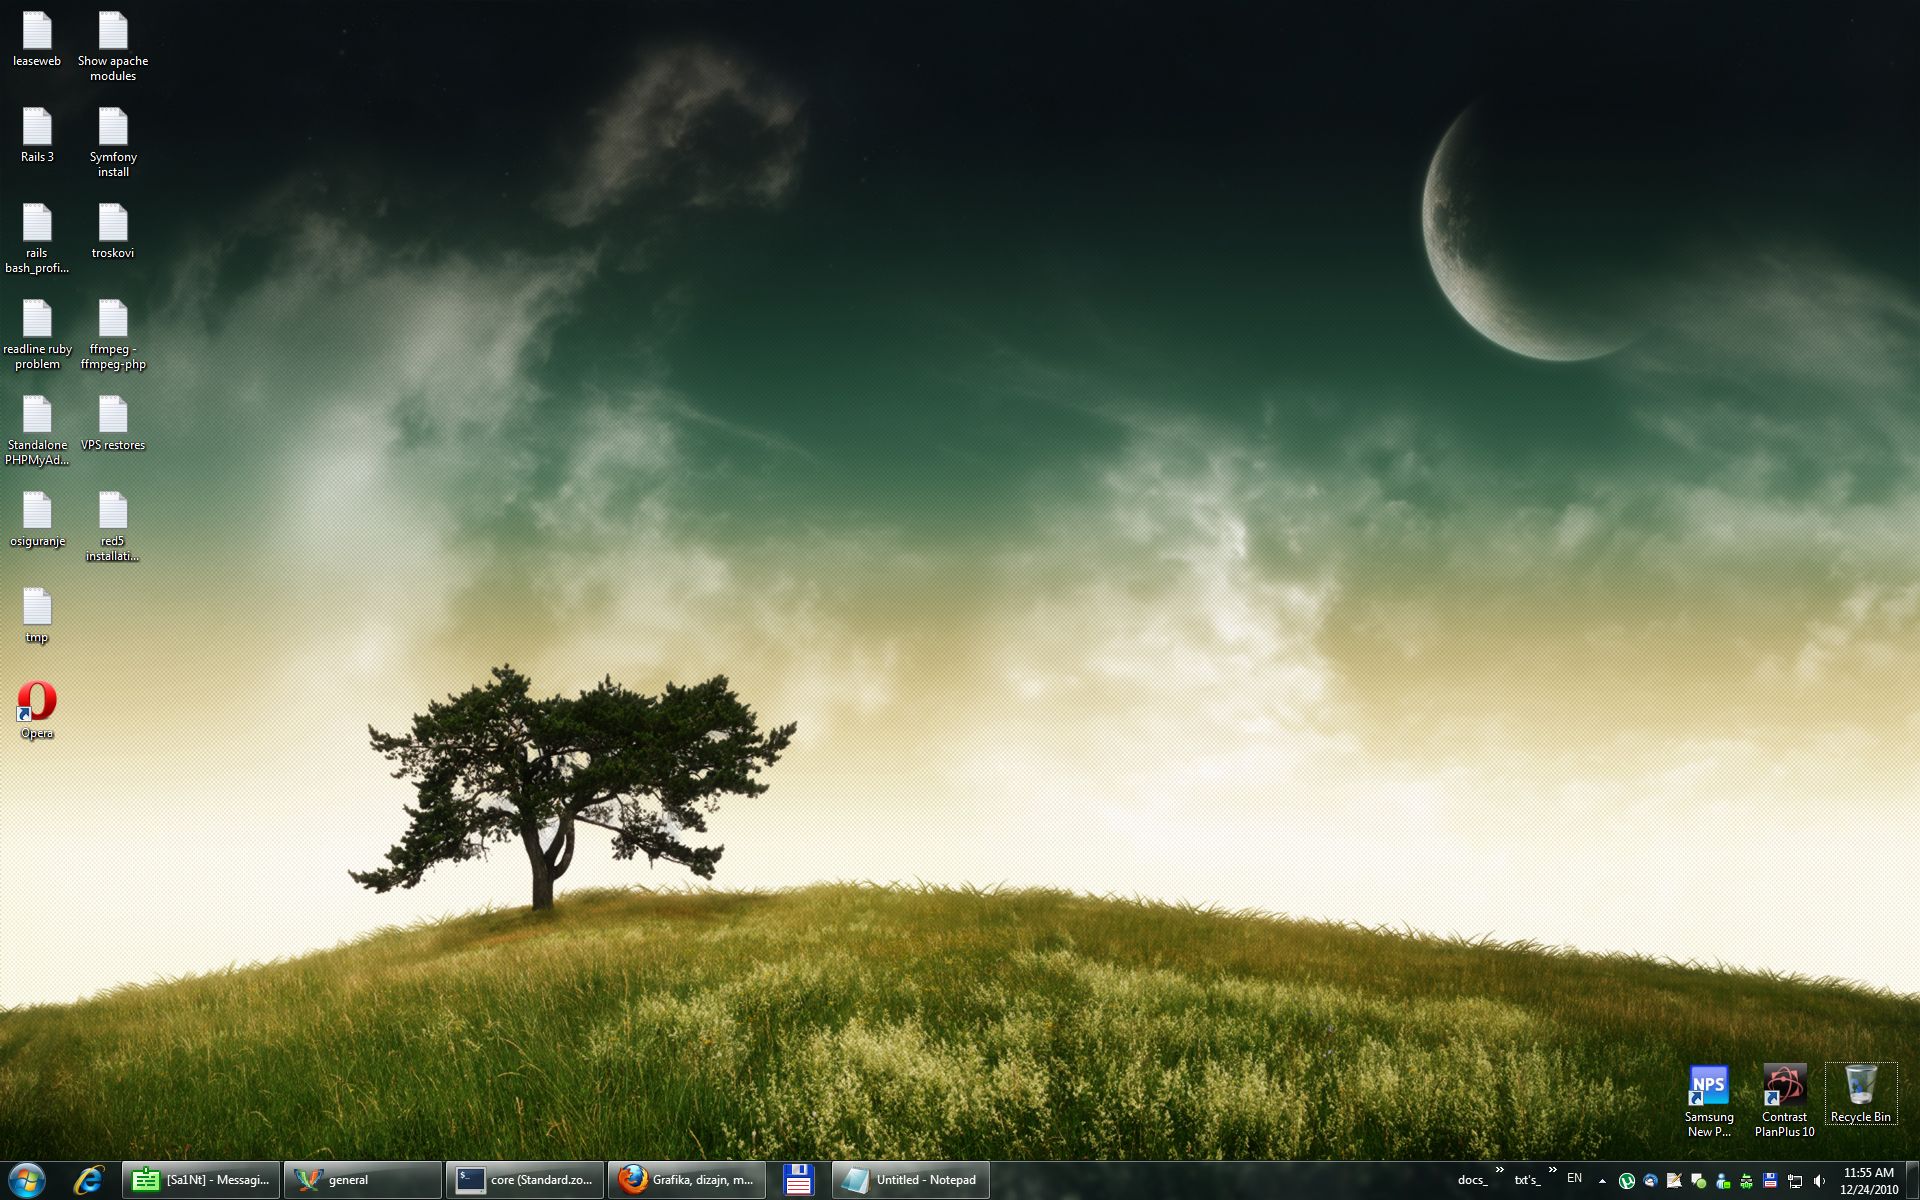Open the uTorrent tray icon
Screen dimensions: 1920x1200
pyautogui.click(x=1627, y=1181)
